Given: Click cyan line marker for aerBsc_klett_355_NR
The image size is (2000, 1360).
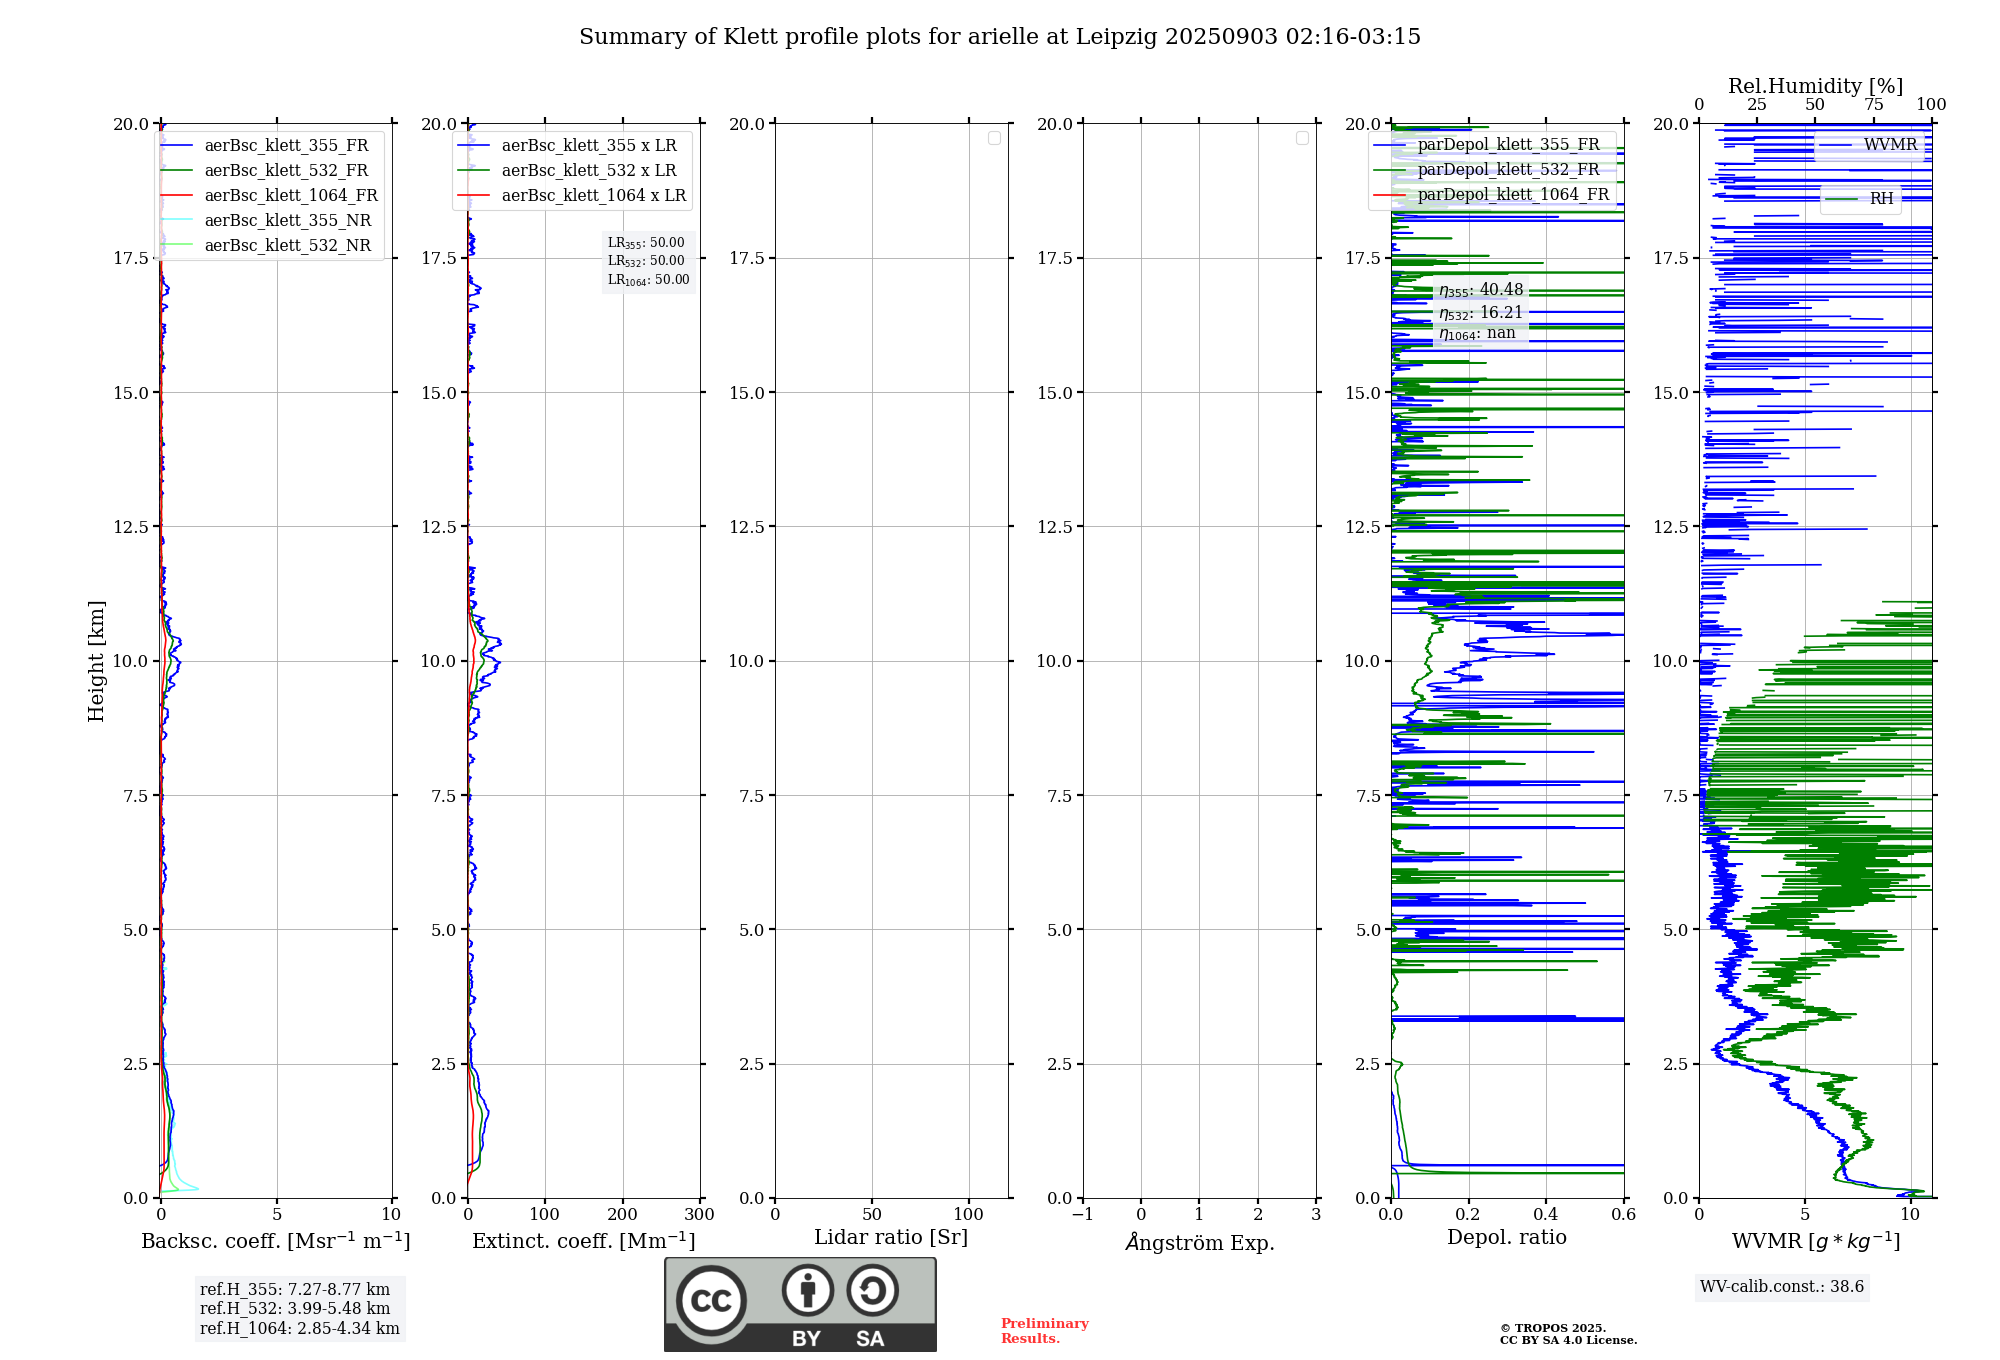Looking at the screenshot, I should coord(176,221).
